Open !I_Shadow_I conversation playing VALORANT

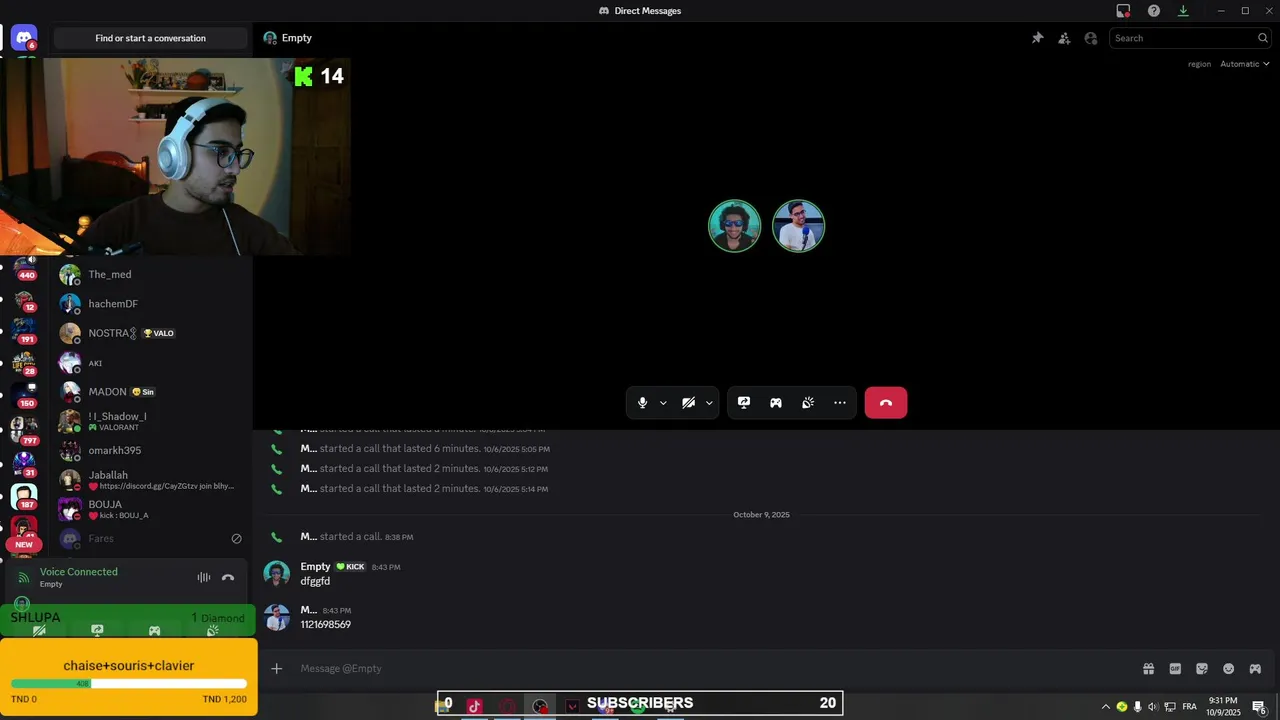pos(150,421)
